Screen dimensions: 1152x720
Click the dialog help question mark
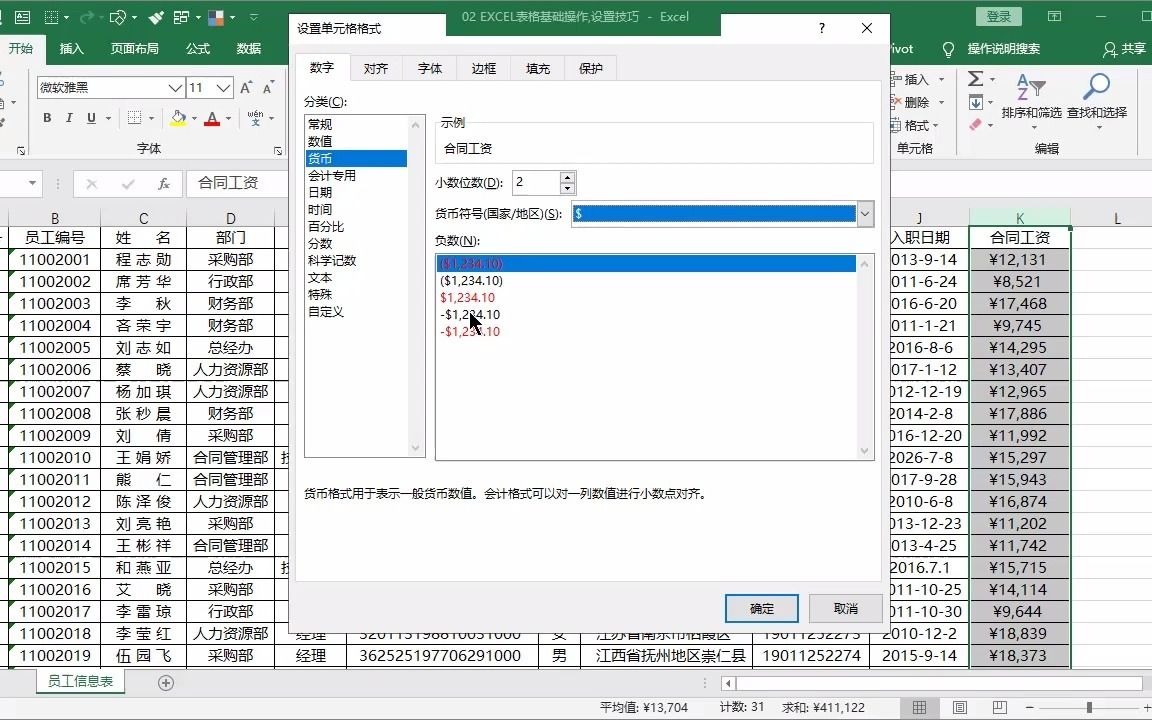coord(821,28)
